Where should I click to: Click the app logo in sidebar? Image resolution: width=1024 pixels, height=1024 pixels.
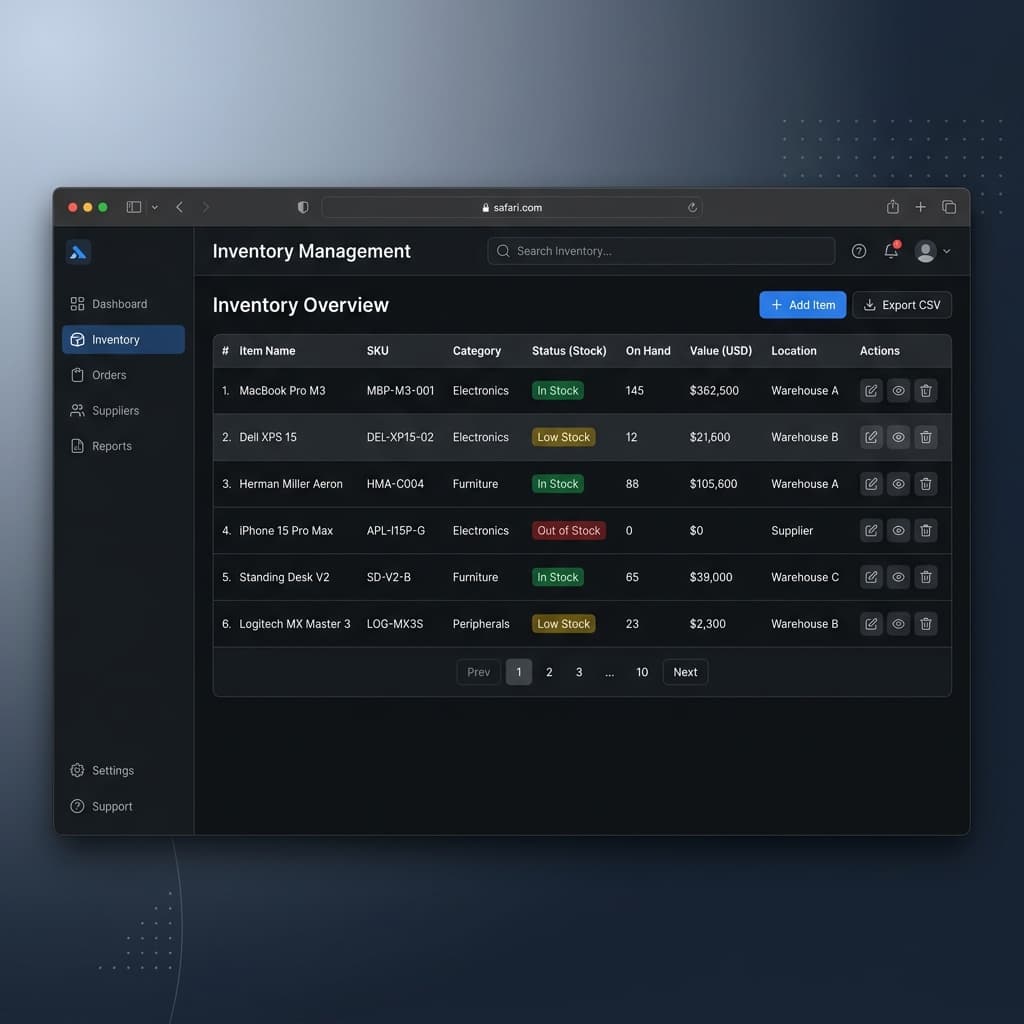pos(78,252)
